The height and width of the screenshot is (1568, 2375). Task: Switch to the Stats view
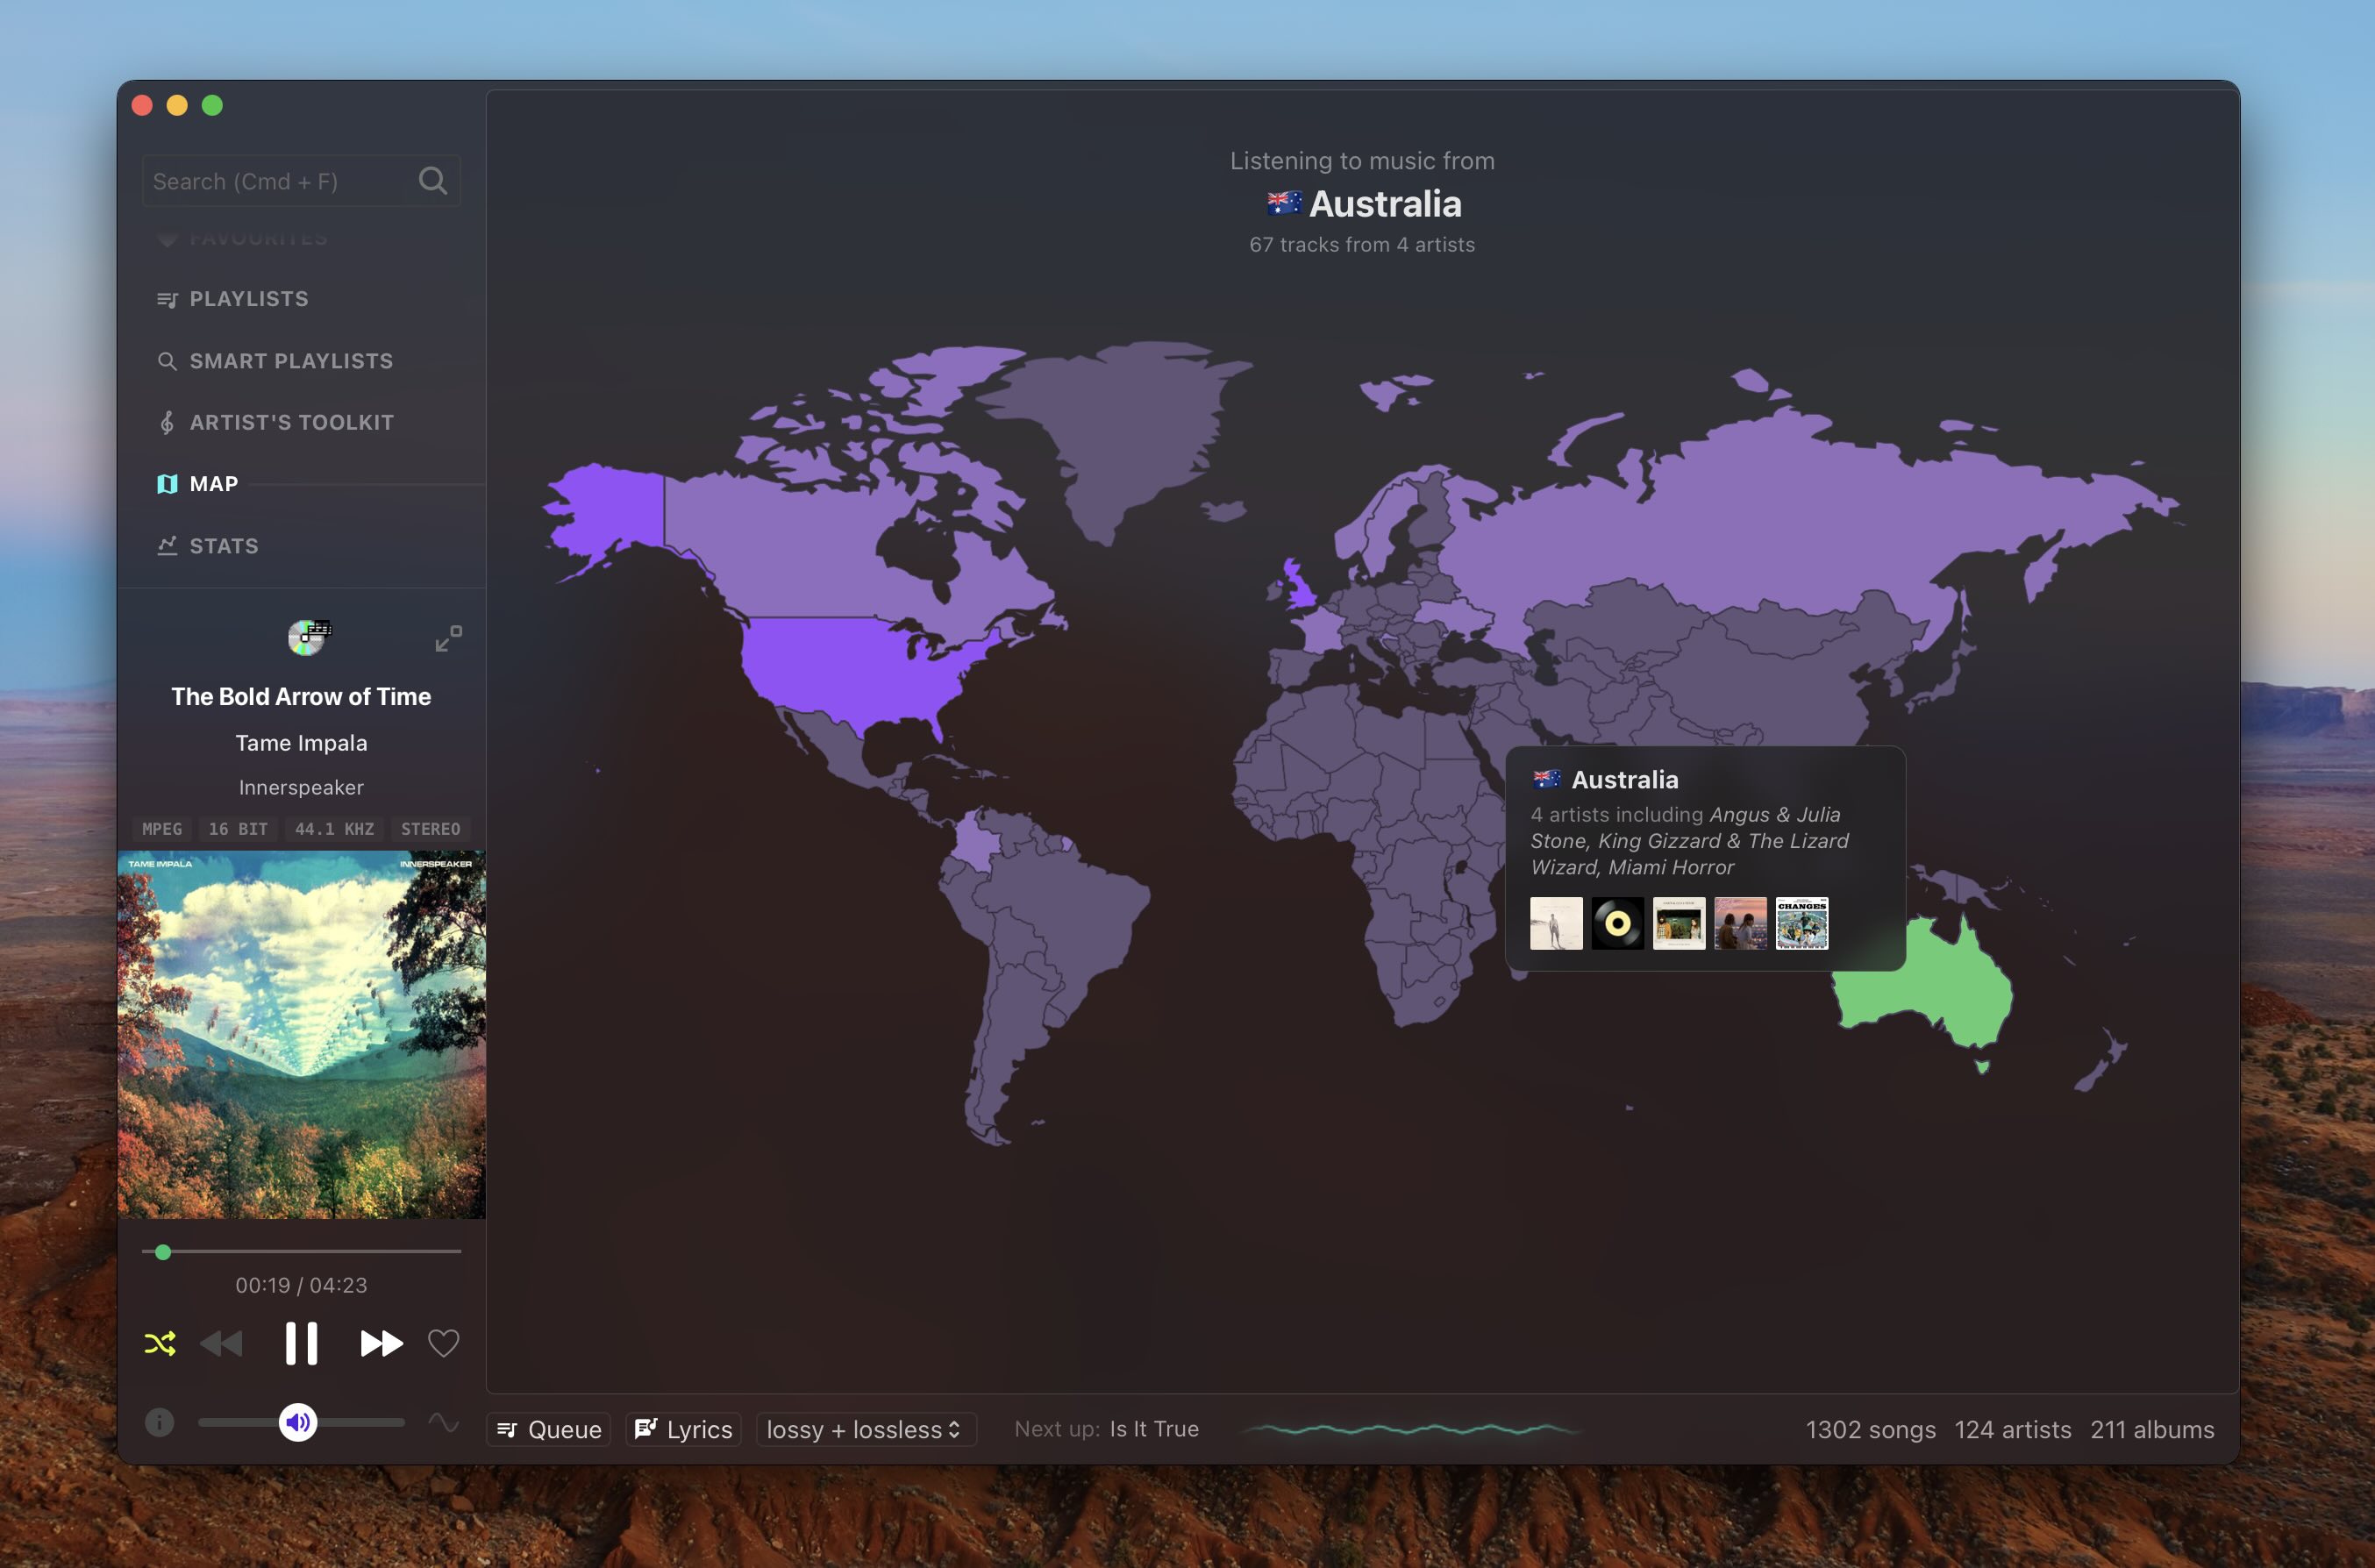tap(223, 546)
